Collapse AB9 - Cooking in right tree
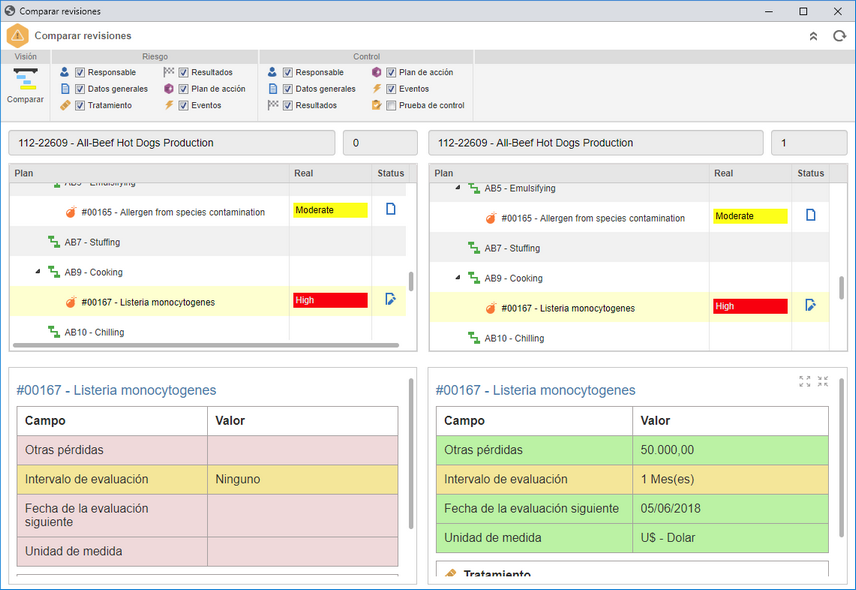The image size is (856, 590). click(457, 277)
